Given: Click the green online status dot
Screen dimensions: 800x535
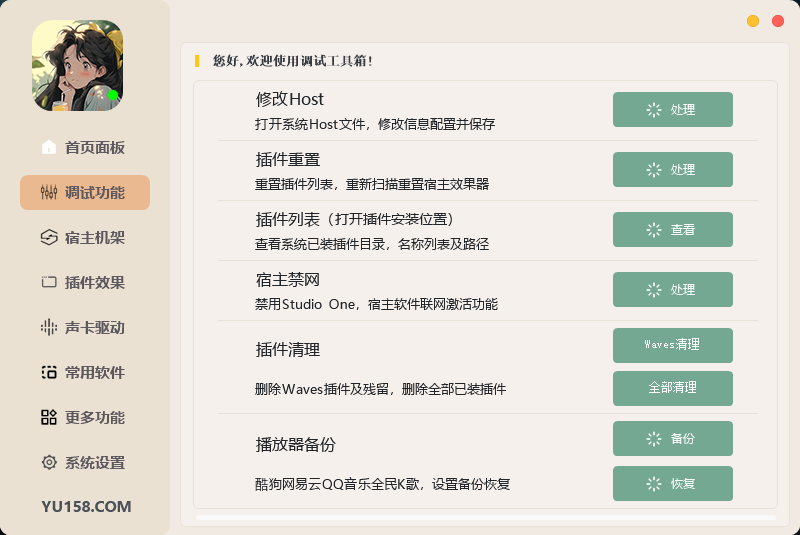Looking at the screenshot, I should tap(113, 94).
